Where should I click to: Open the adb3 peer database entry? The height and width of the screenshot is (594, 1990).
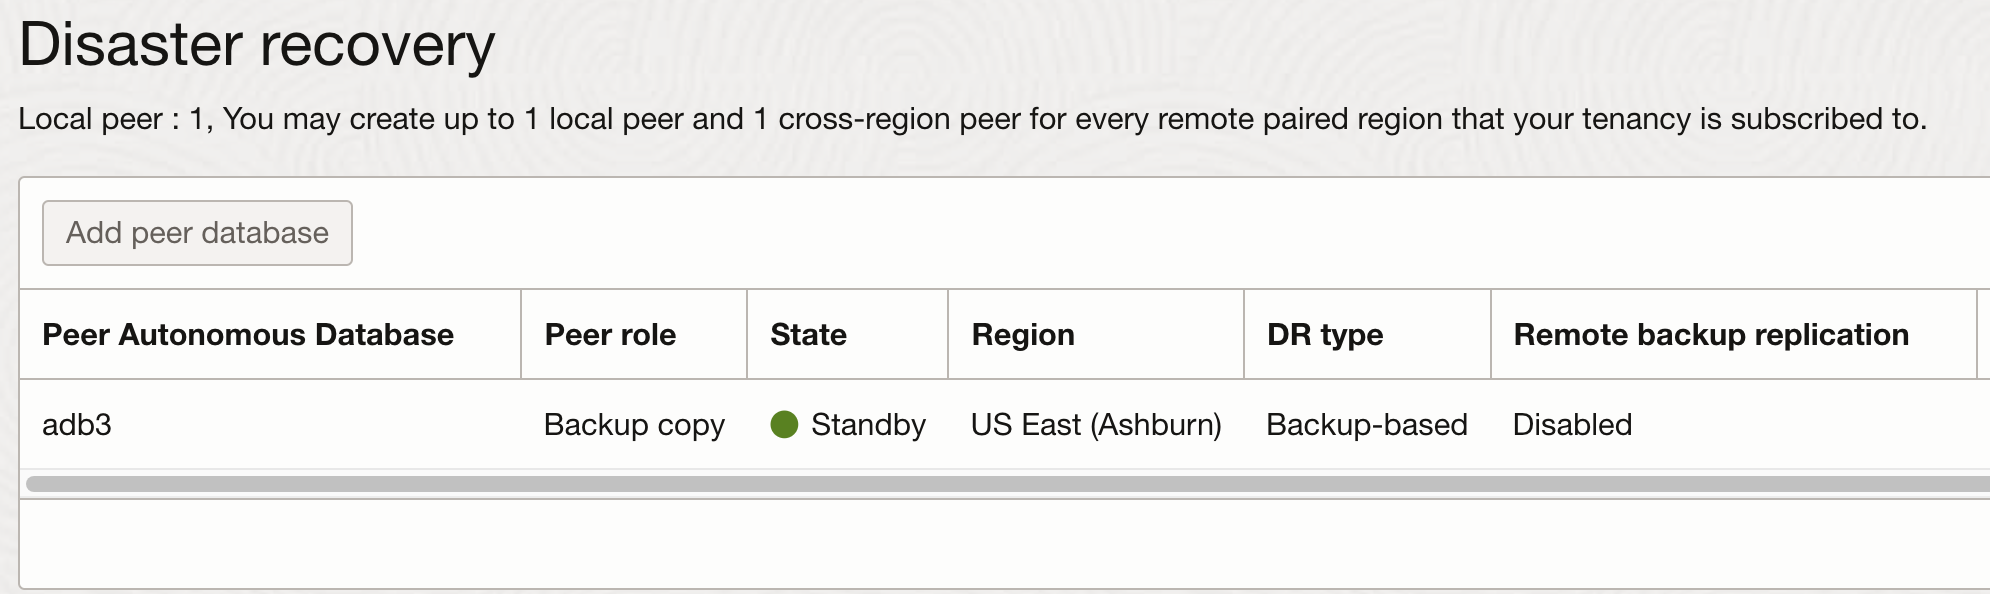[77, 425]
